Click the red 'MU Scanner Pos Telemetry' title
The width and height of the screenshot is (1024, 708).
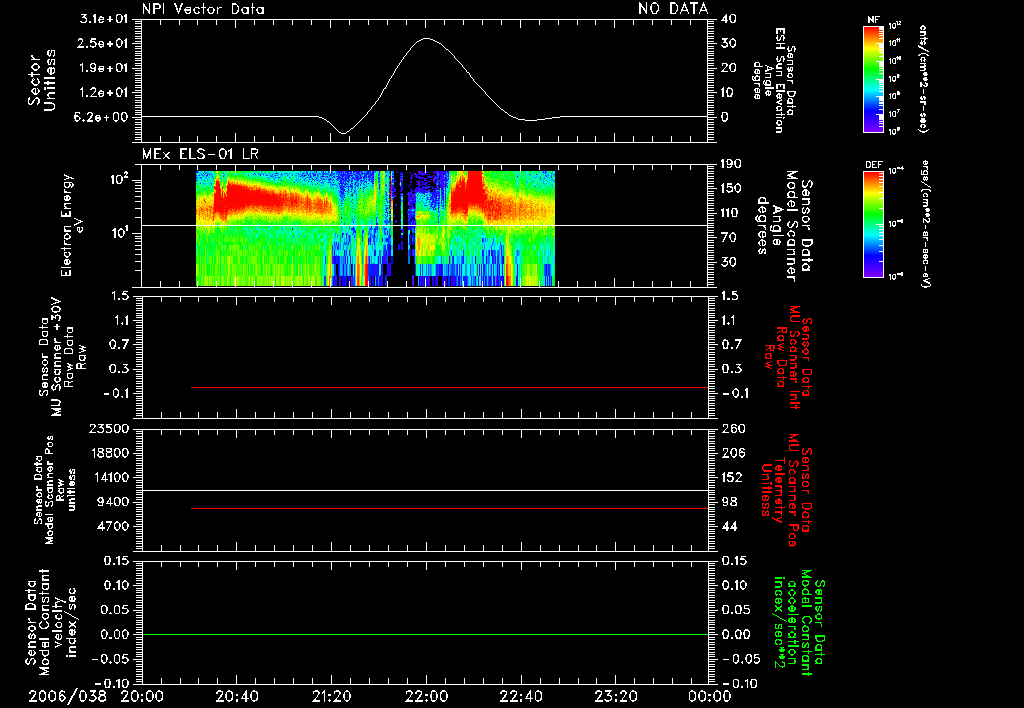786,490
